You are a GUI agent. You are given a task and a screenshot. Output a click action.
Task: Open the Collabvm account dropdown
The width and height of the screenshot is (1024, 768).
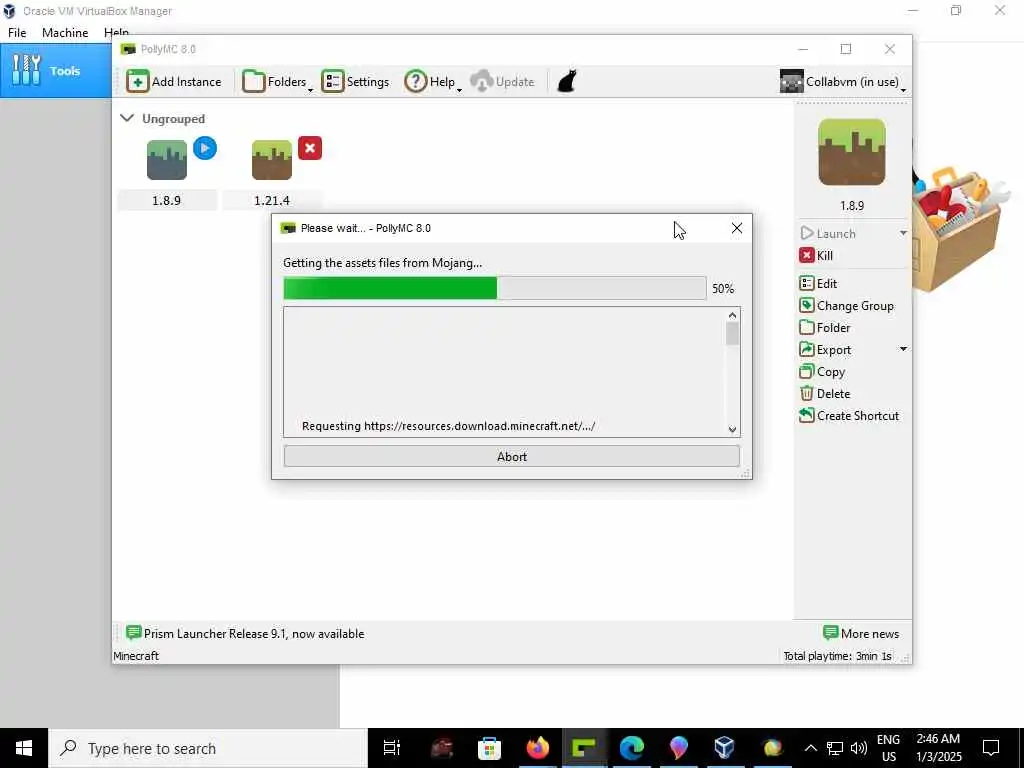[x=843, y=82]
